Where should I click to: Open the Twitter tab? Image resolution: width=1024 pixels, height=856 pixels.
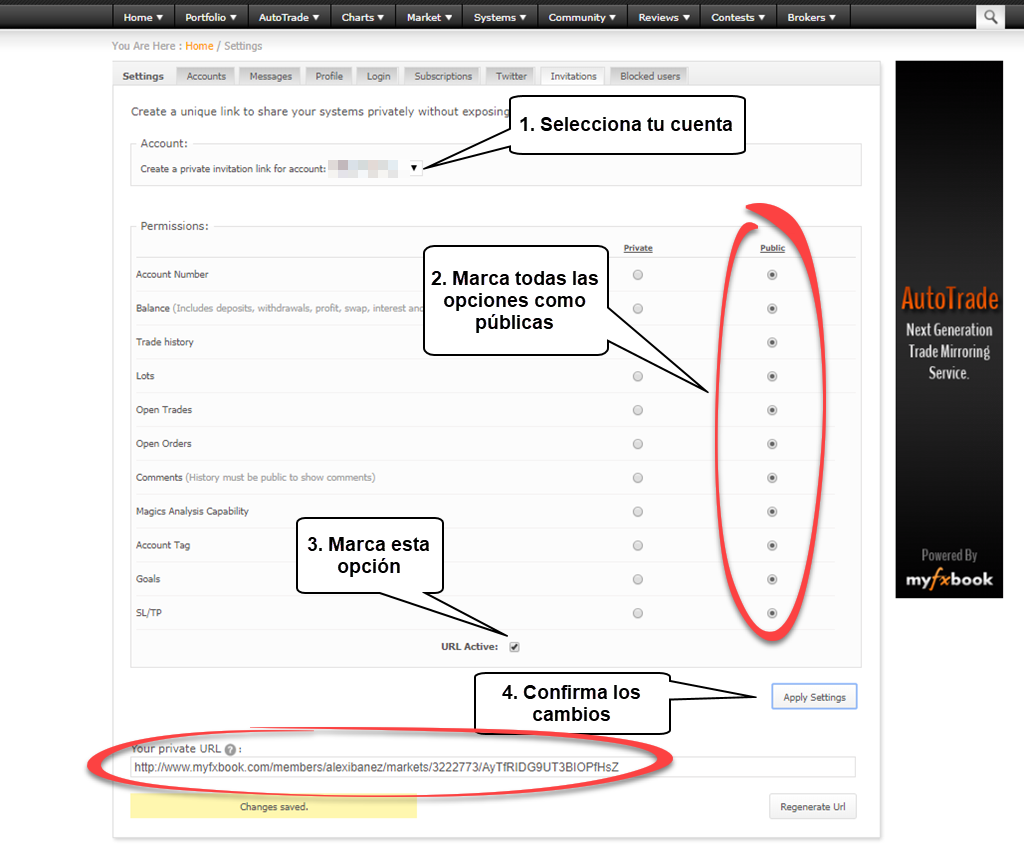pos(511,76)
